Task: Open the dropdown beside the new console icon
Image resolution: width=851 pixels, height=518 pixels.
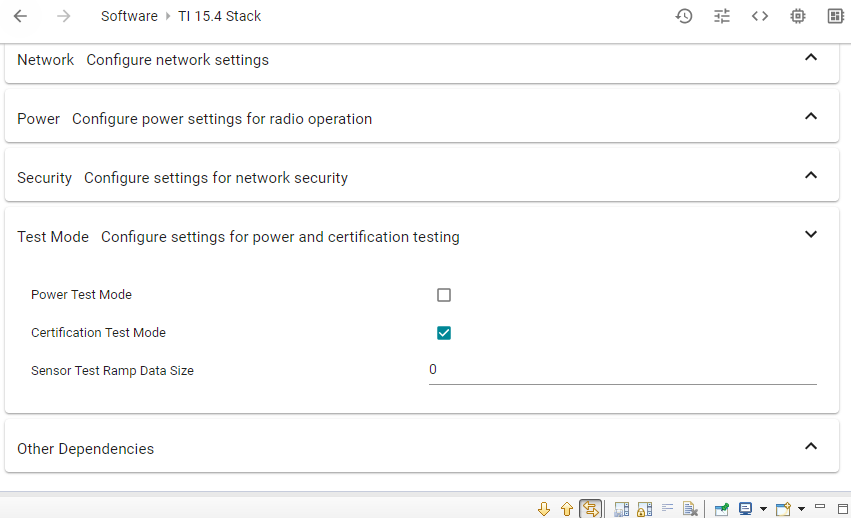Action: coord(801,509)
